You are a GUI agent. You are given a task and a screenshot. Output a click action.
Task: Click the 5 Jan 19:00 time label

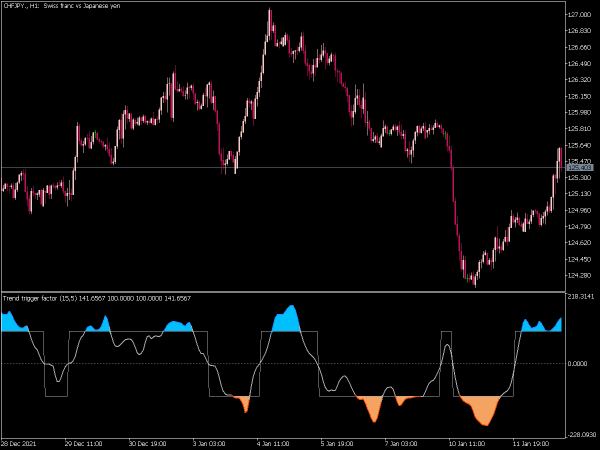338,443
